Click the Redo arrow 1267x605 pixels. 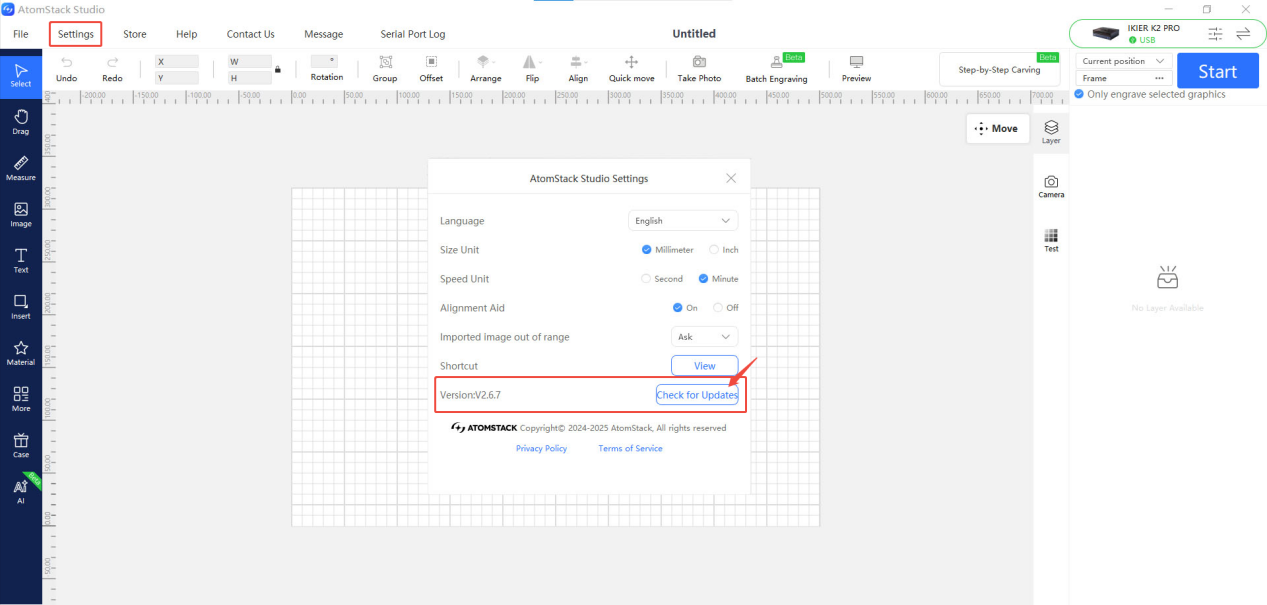[112, 68]
